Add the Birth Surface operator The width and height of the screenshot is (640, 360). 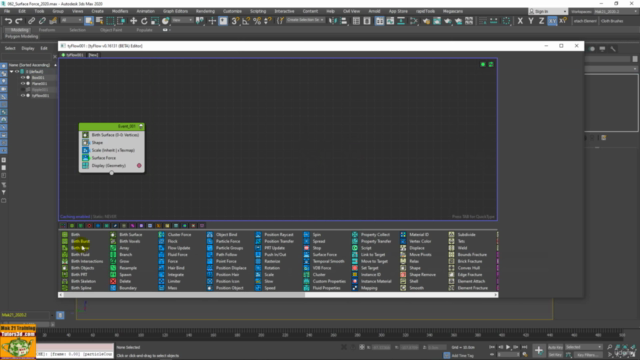[x=127, y=235]
